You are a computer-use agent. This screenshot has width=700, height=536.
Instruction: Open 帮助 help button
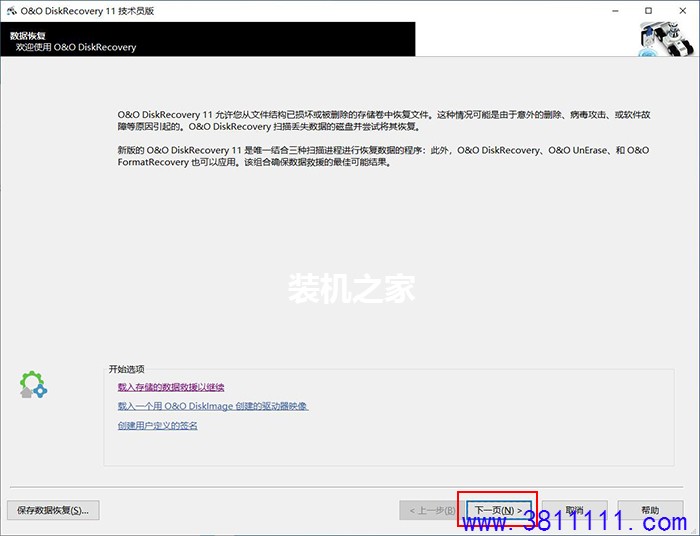click(650, 510)
